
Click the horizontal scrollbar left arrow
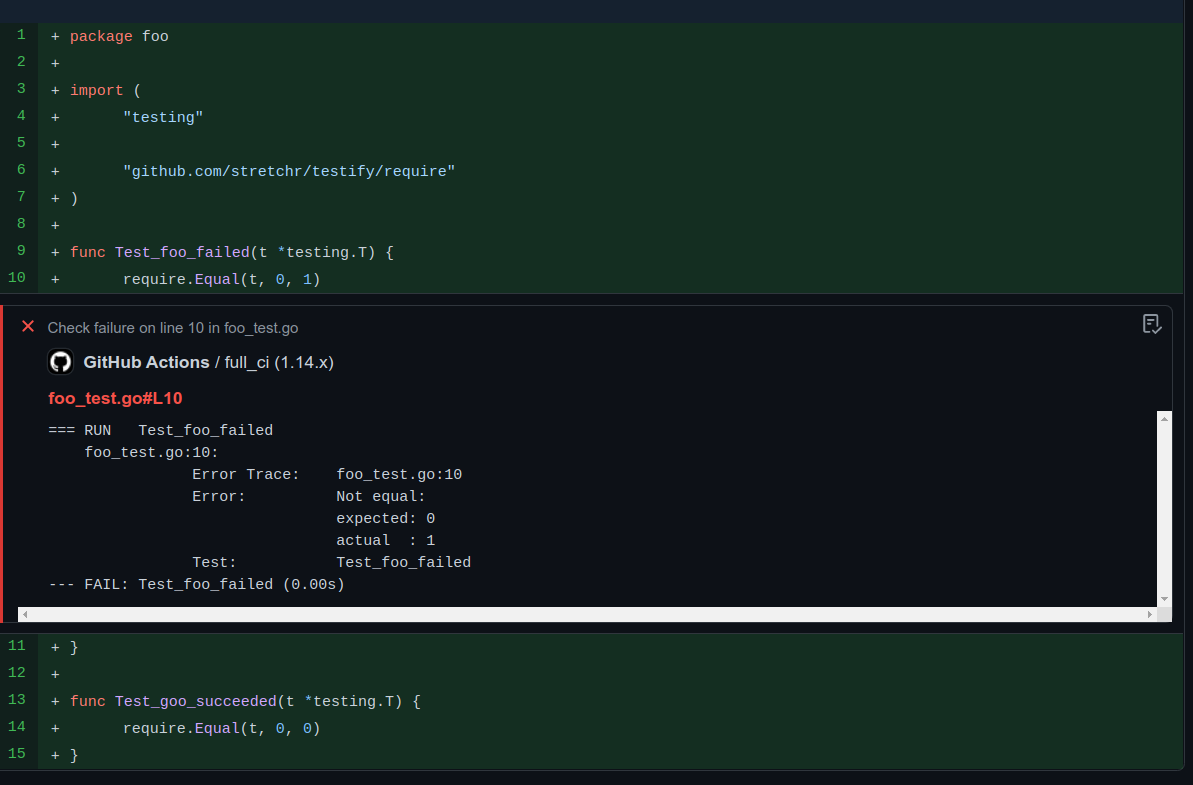(x=25, y=615)
